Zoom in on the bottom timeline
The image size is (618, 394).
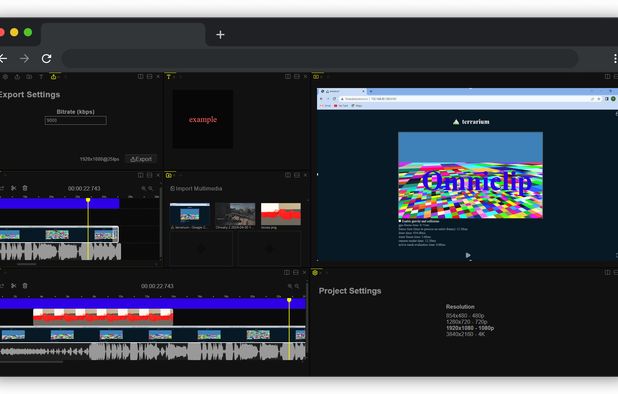tap(290, 286)
